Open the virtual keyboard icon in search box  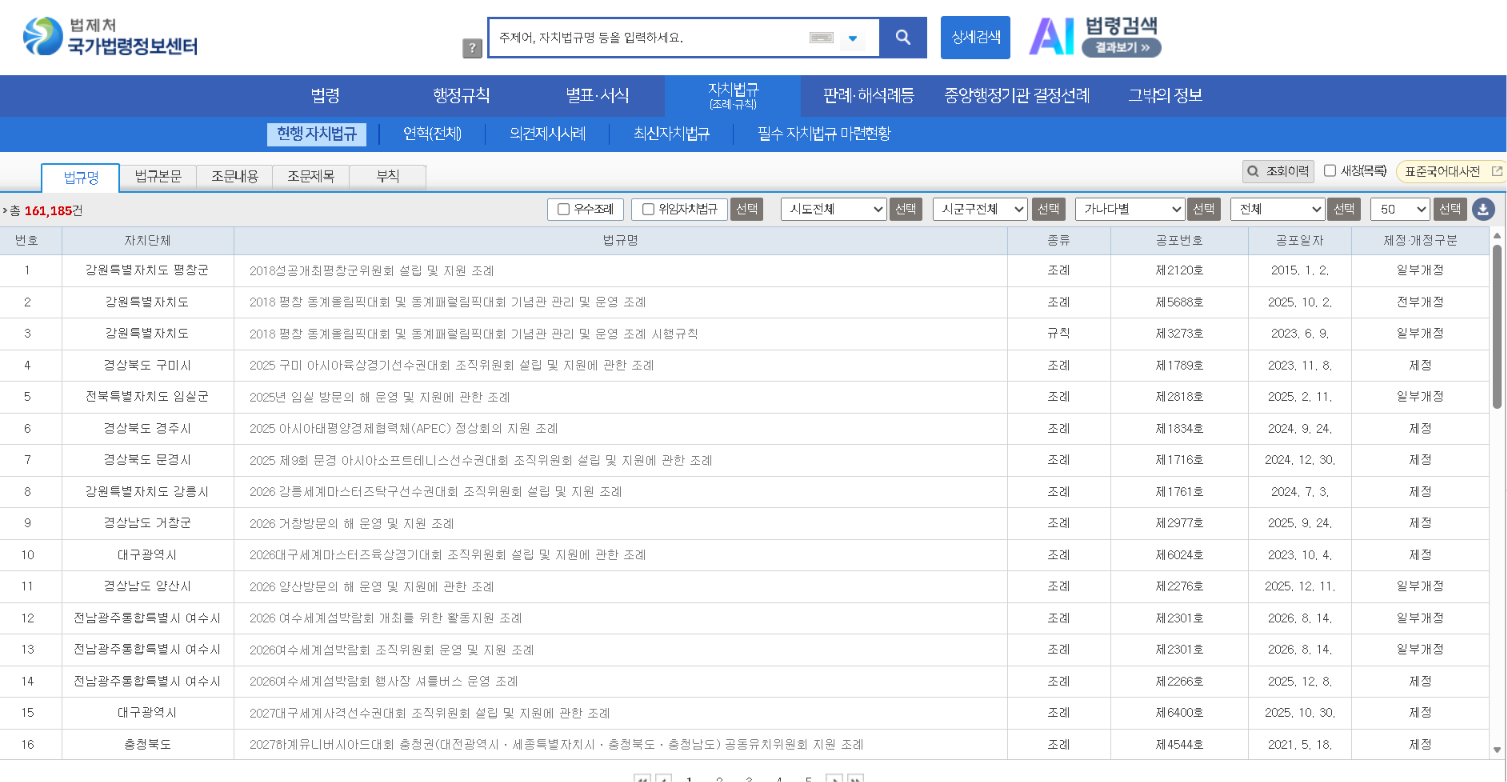click(x=821, y=38)
